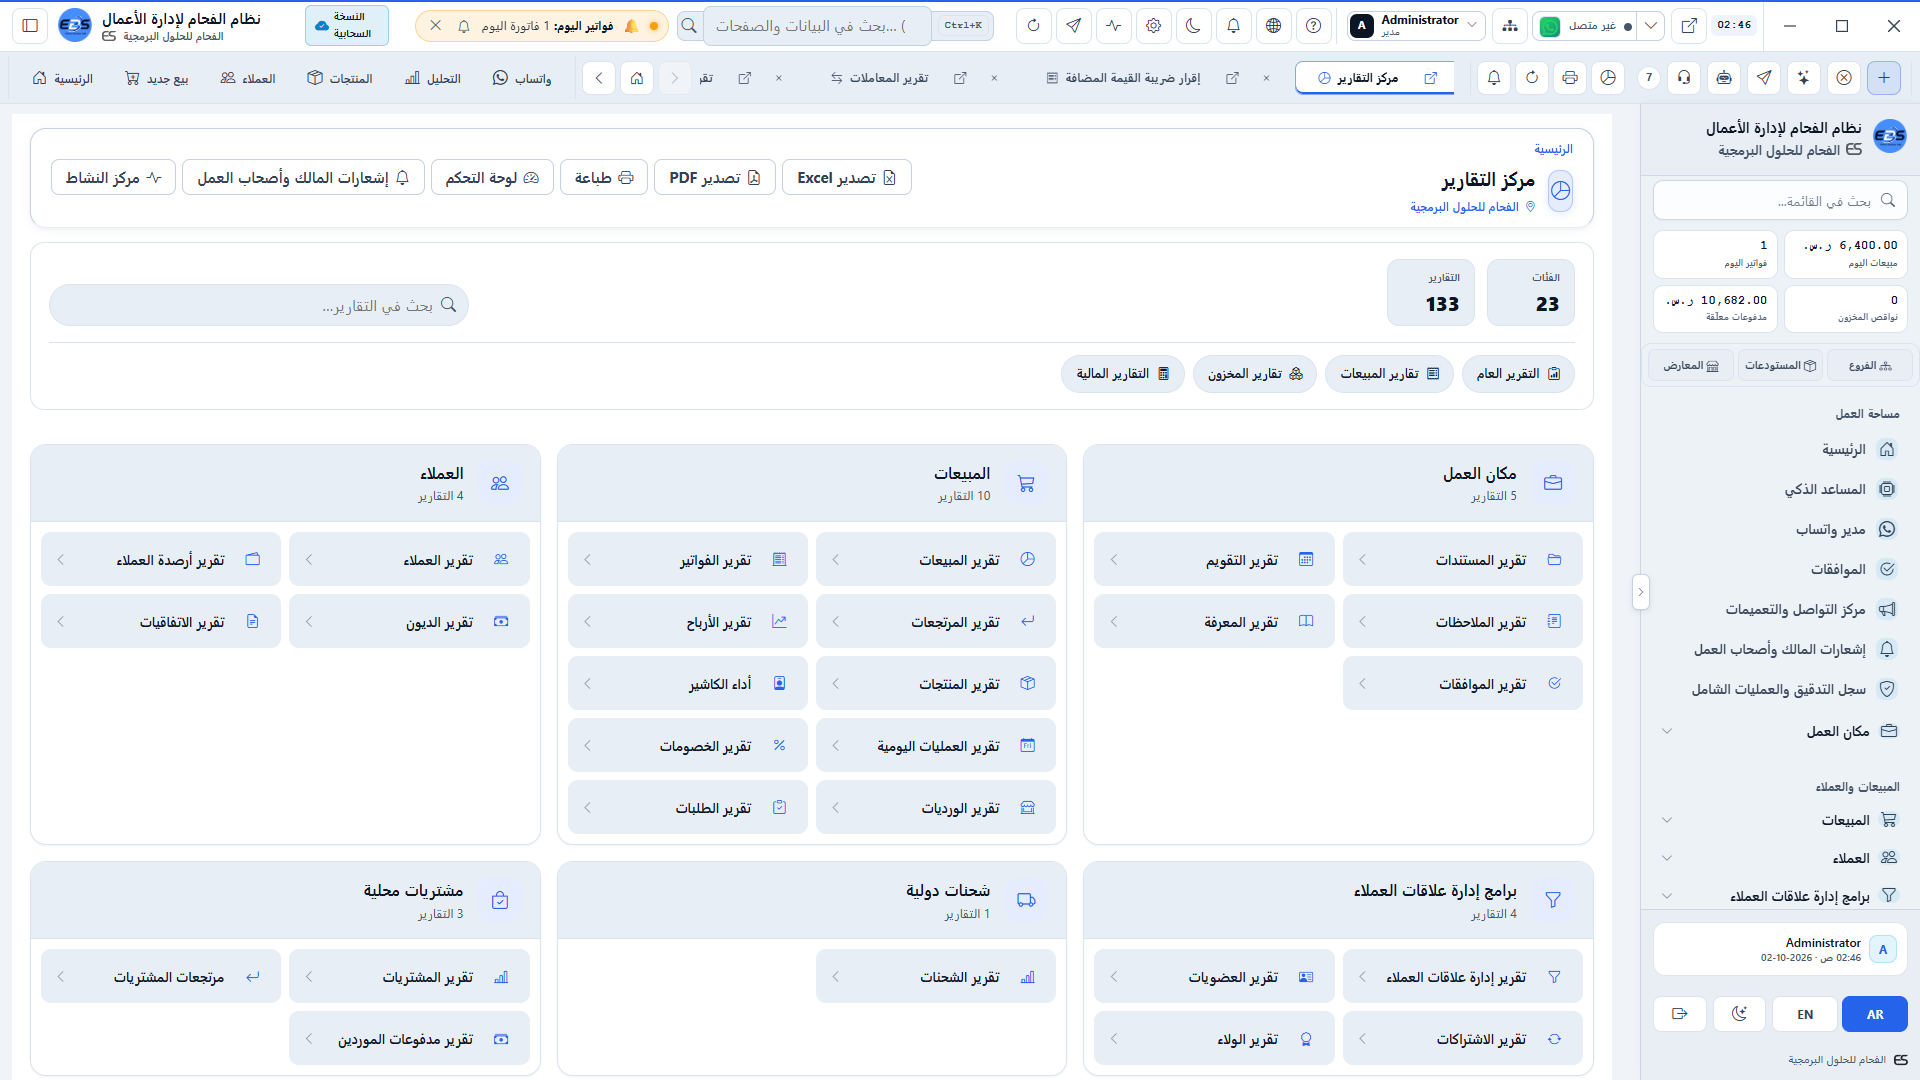Image resolution: width=1920 pixels, height=1080 pixels.
Task: Filter by التقارير المالية chip
Action: (1123, 374)
